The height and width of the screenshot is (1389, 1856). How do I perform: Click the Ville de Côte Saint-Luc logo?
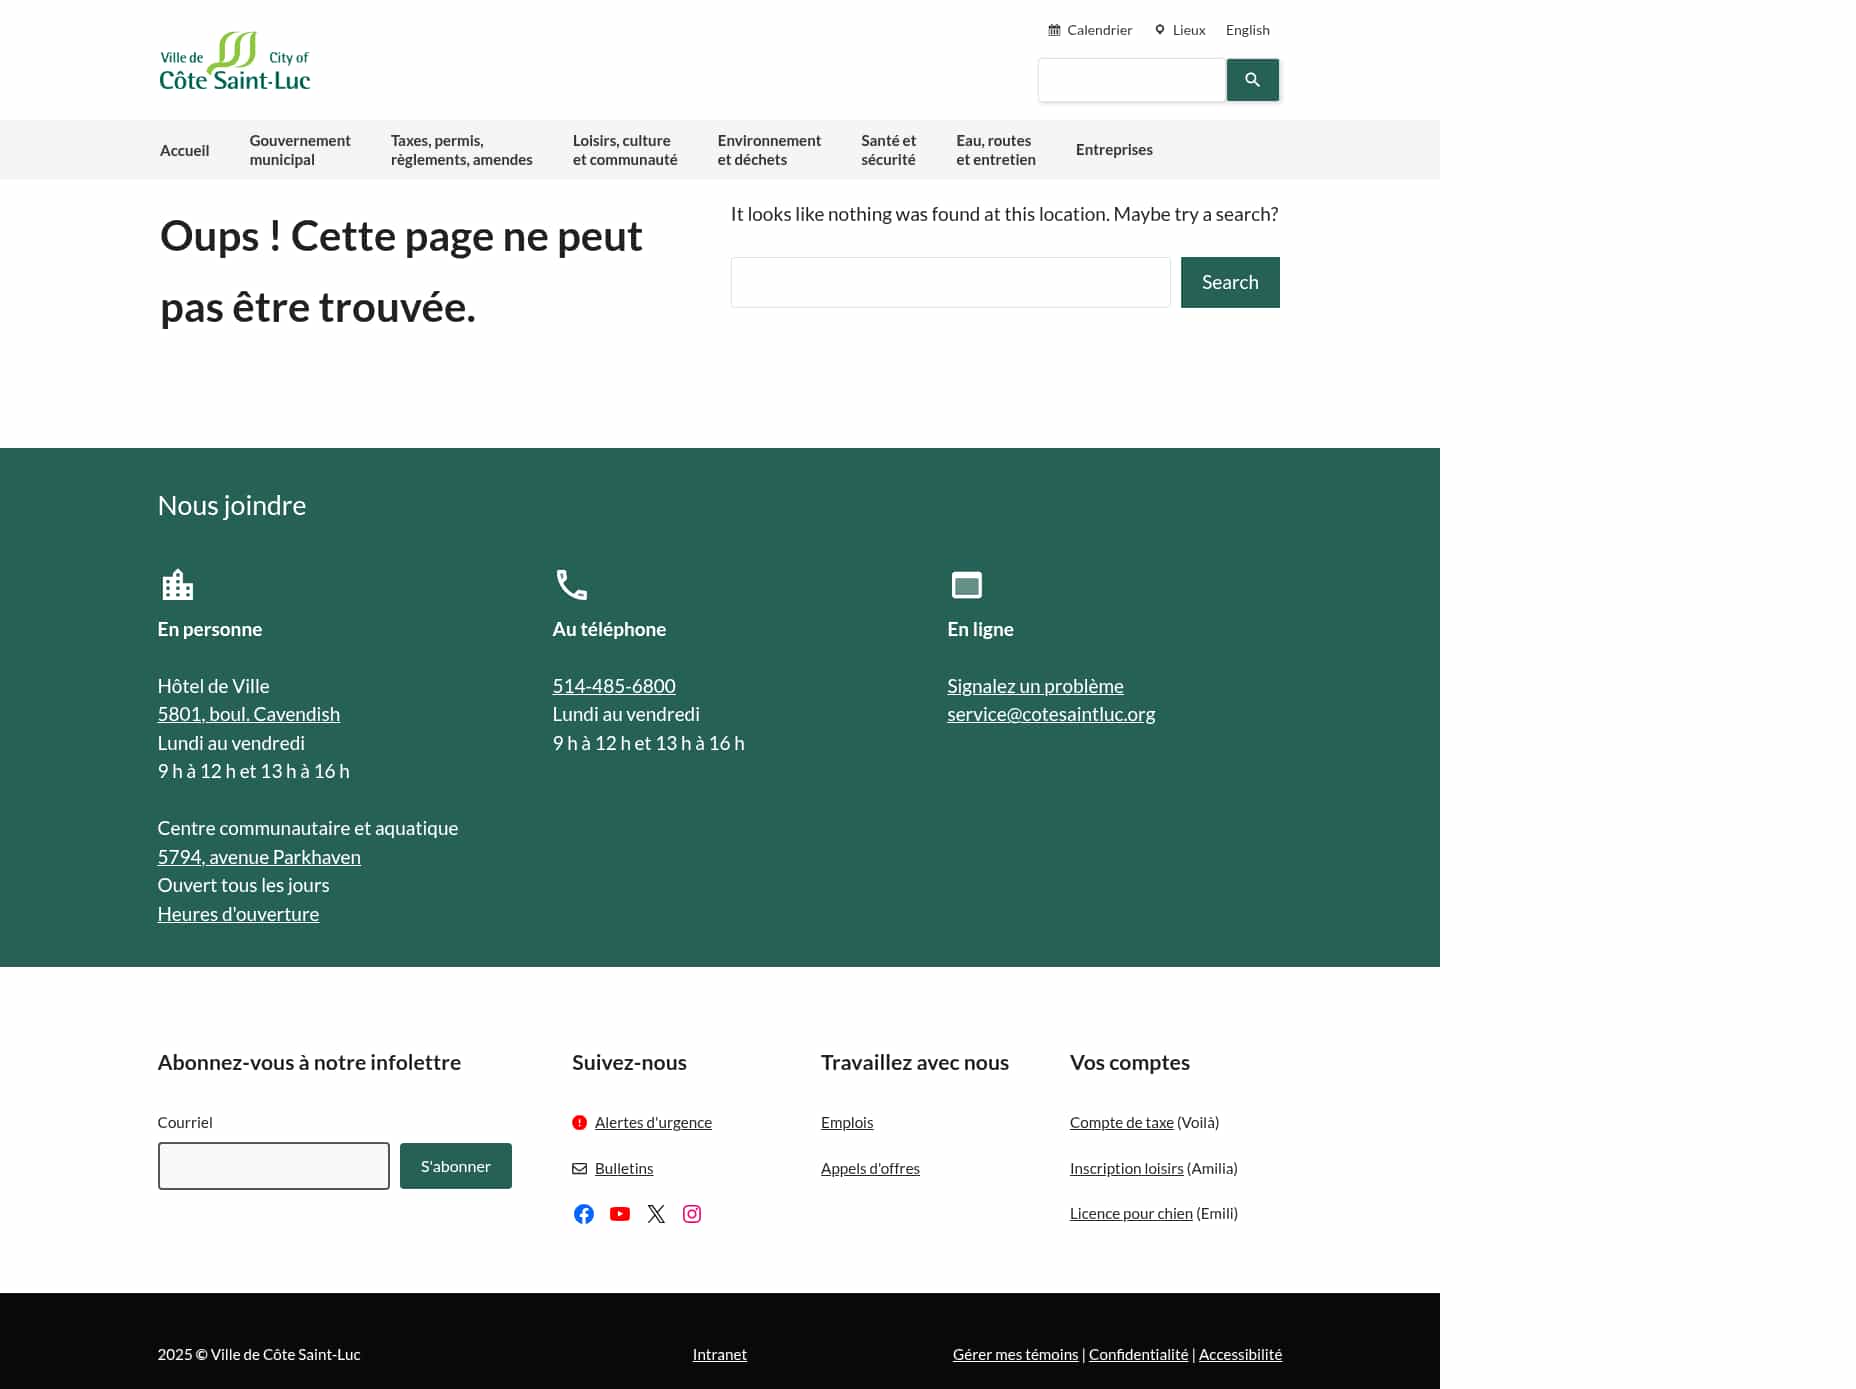coord(234,60)
